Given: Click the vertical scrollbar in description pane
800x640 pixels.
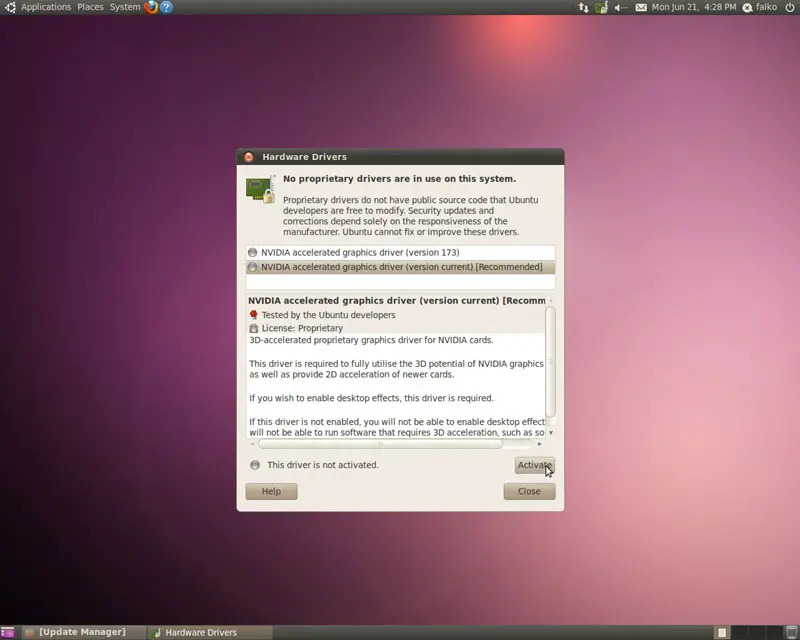Looking at the screenshot, I should [551, 362].
